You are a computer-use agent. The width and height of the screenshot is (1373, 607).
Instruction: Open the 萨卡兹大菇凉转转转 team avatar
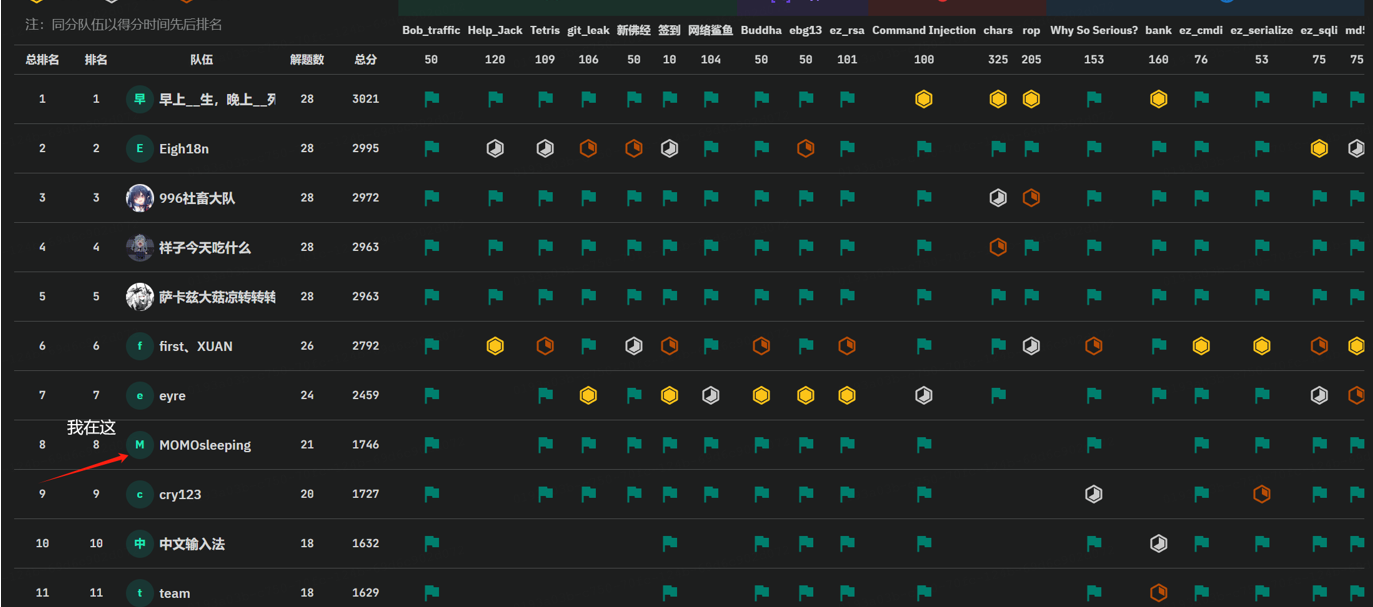(x=140, y=297)
